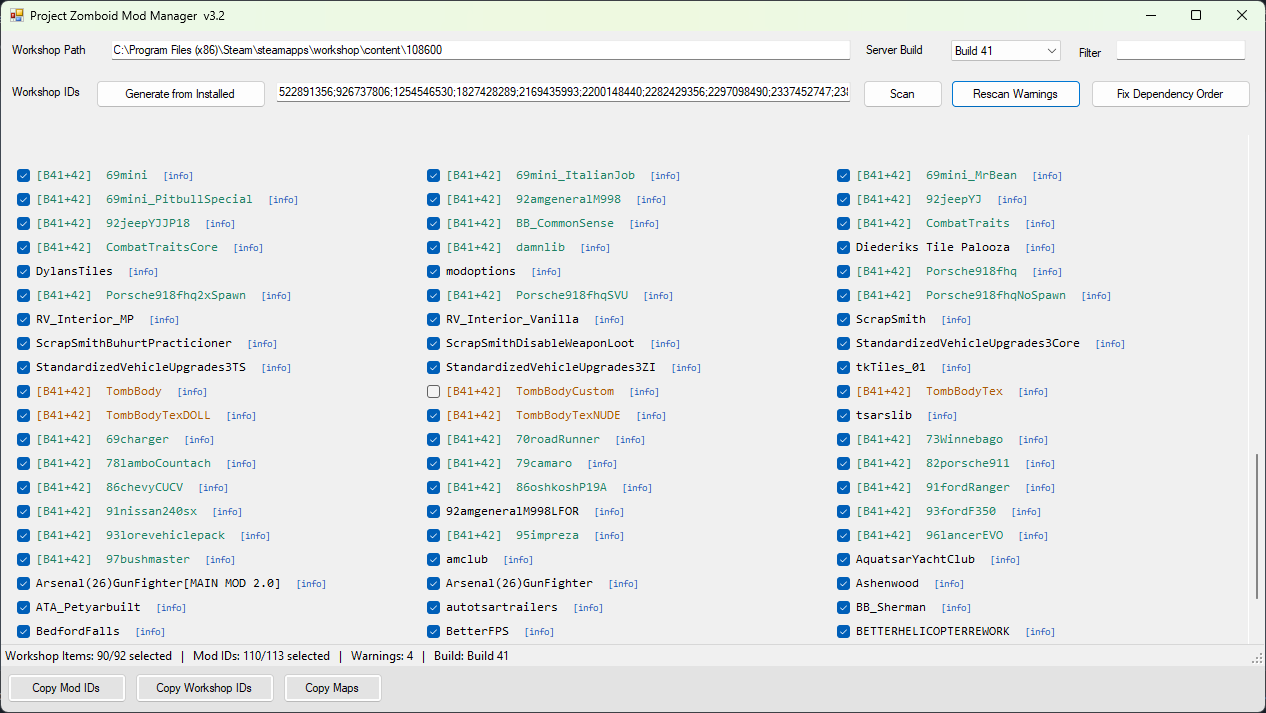Screen dimensions: 1266x713
Task: Open info link for damnlib
Action: click(595, 248)
